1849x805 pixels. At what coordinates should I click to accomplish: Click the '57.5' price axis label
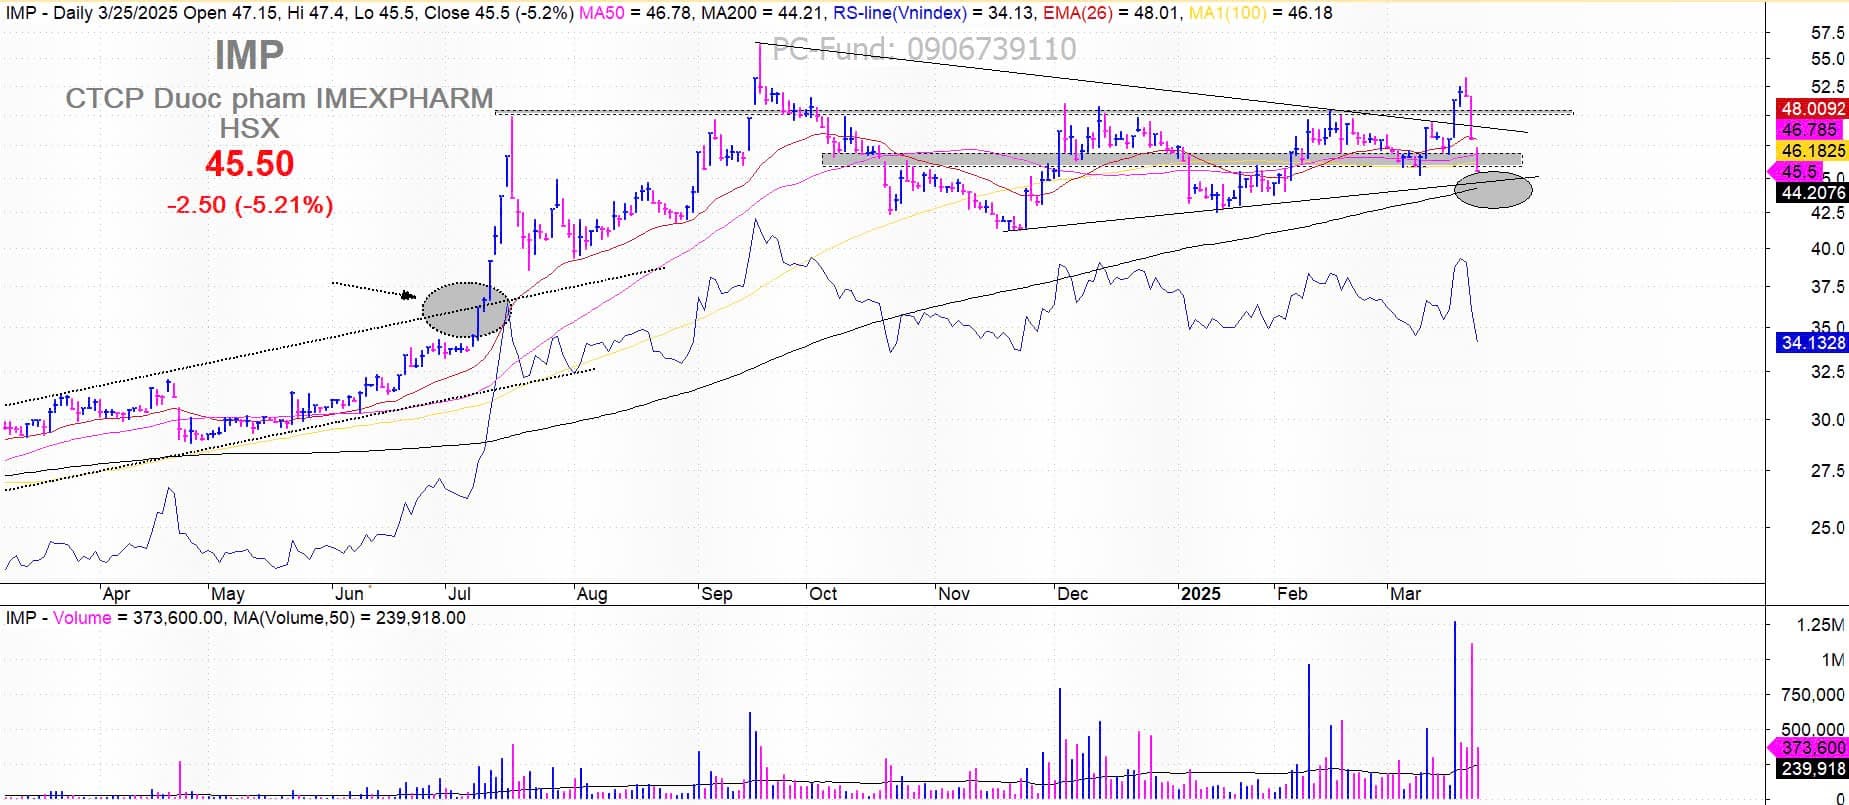point(1827,33)
